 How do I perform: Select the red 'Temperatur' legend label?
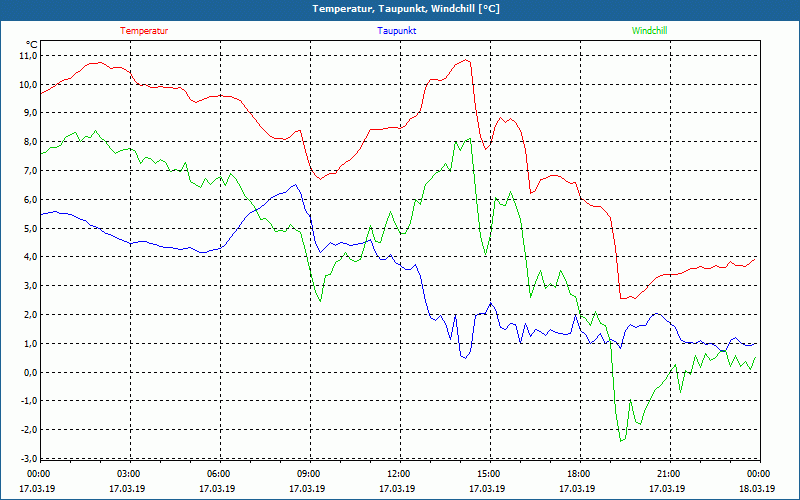pos(144,31)
